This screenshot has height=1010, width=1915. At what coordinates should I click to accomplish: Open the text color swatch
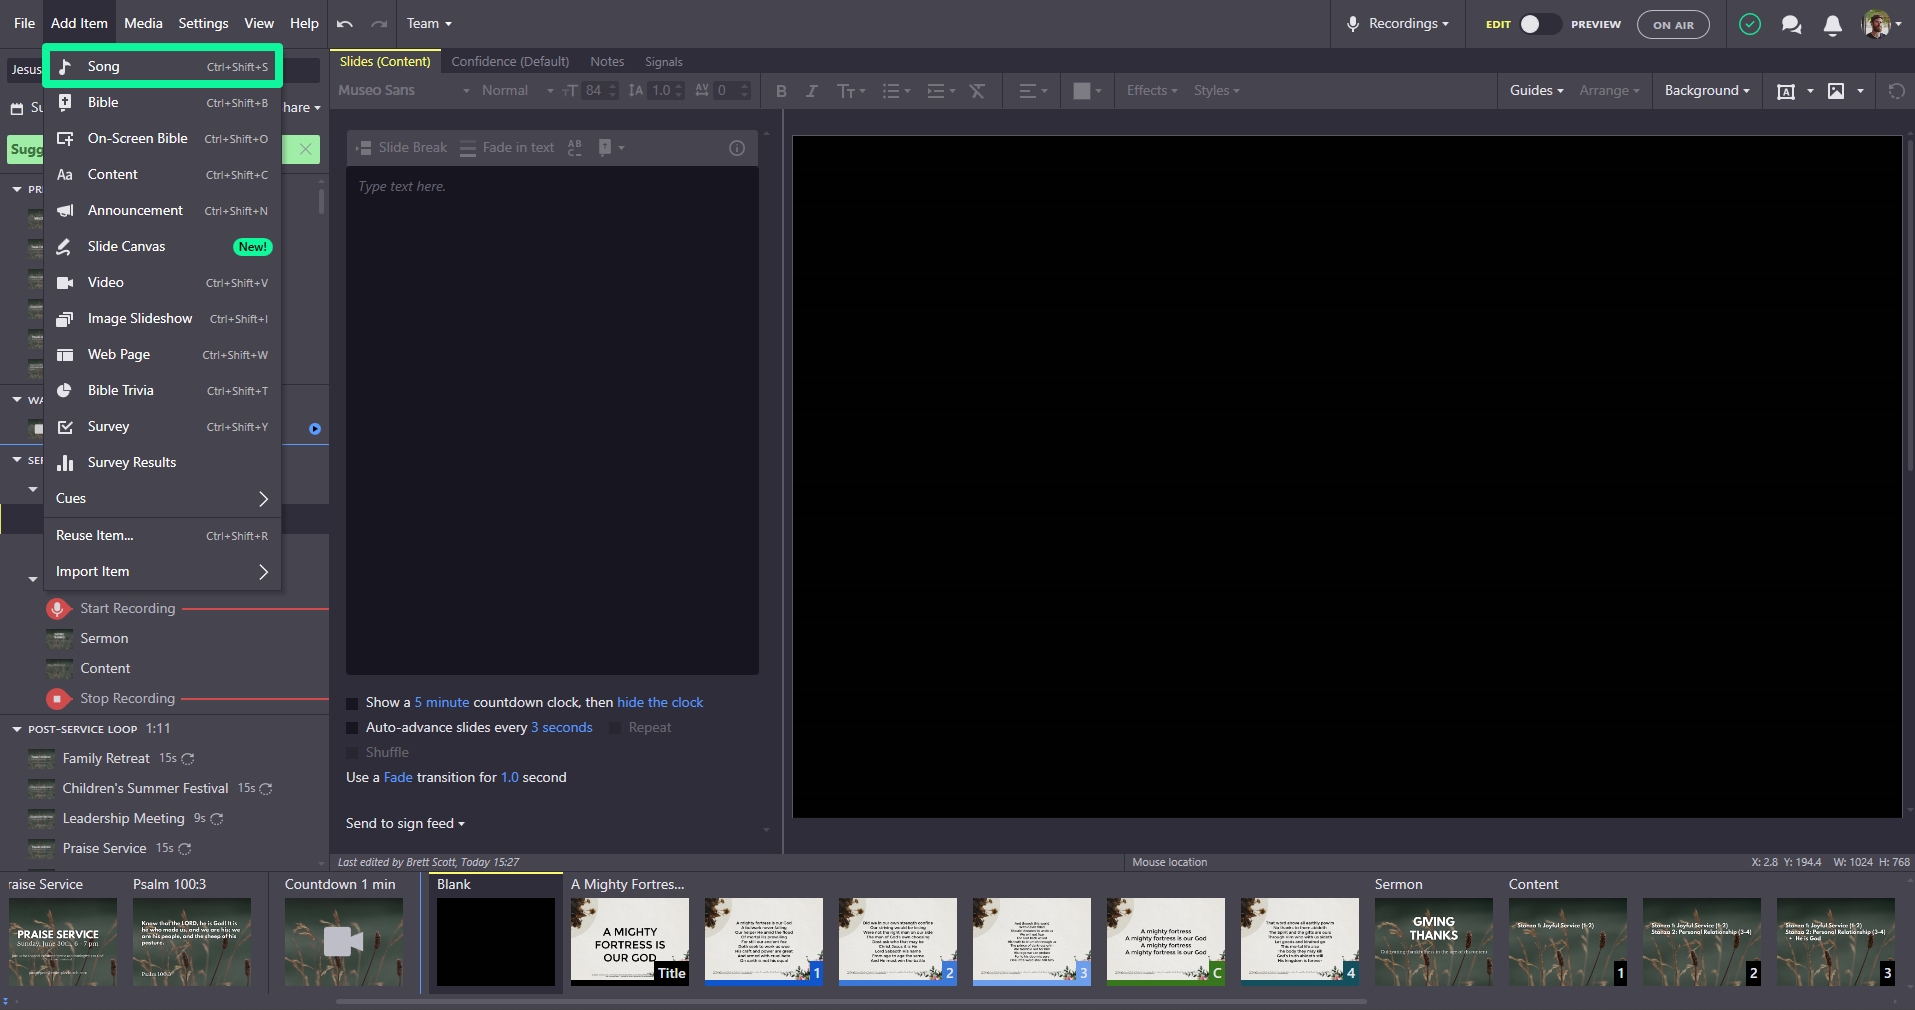click(1081, 91)
